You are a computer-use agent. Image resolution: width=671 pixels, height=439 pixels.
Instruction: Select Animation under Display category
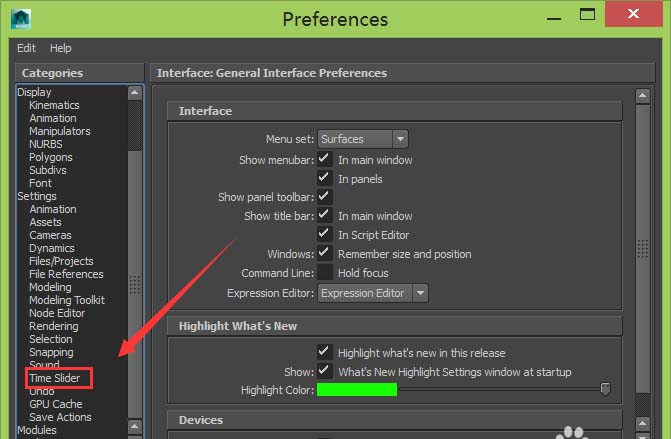[x=53, y=118]
